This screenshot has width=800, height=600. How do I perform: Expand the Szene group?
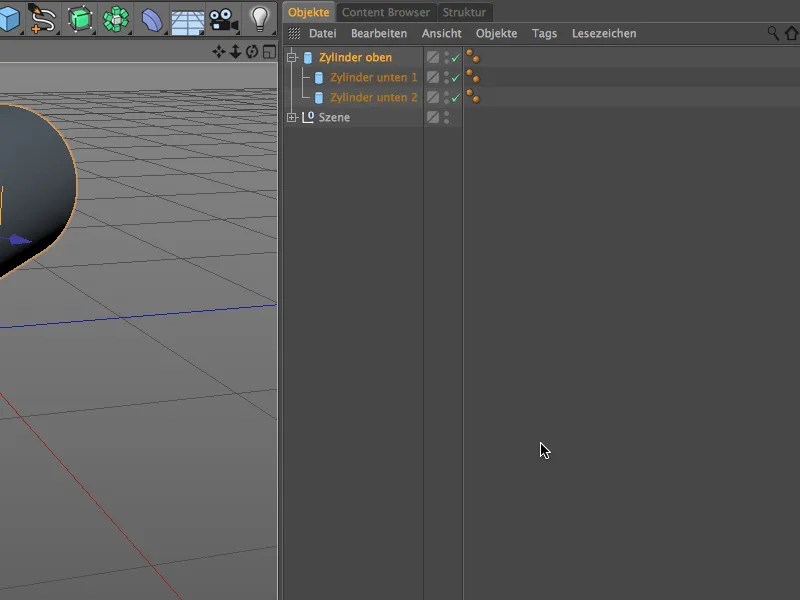pyautogui.click(x=292, y=117)
